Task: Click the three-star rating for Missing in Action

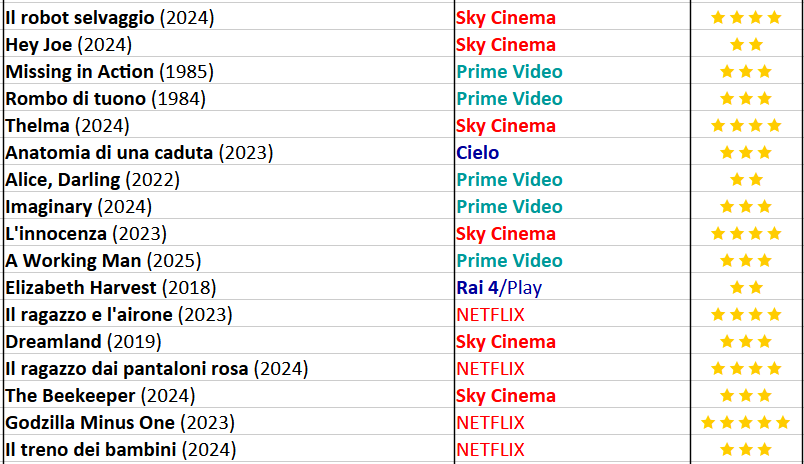Action: coord(746,71)
